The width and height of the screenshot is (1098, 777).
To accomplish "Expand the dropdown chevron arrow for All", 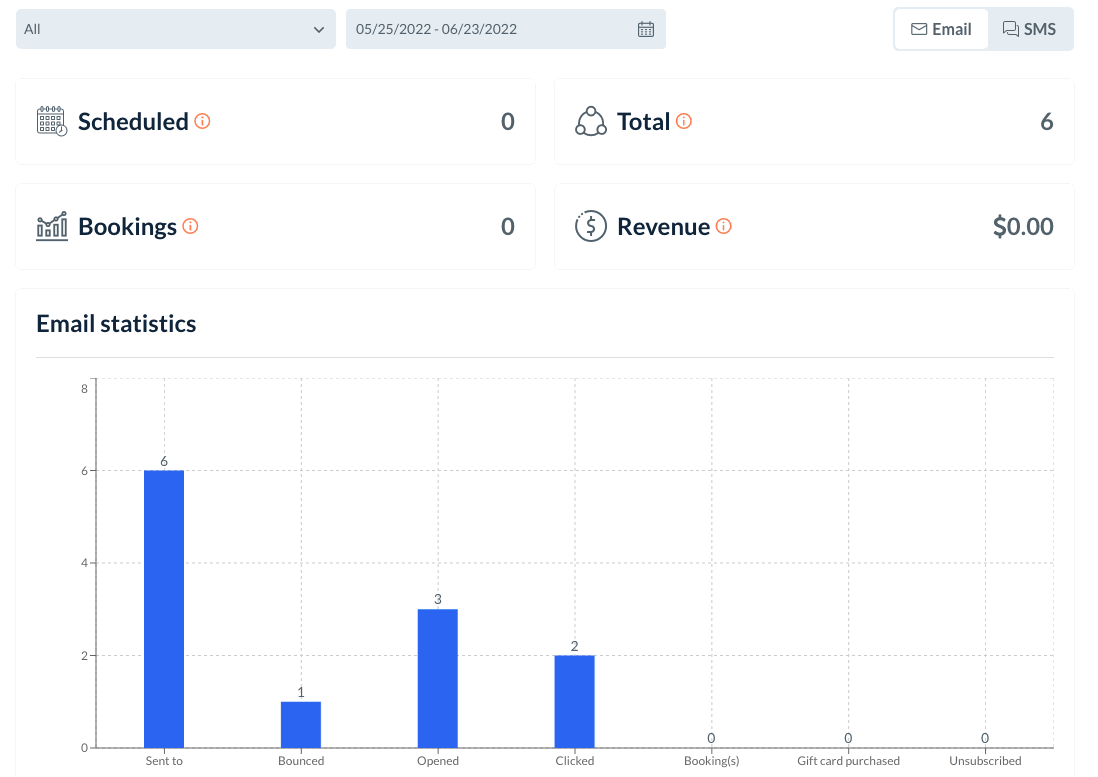I will coord(319,30).
